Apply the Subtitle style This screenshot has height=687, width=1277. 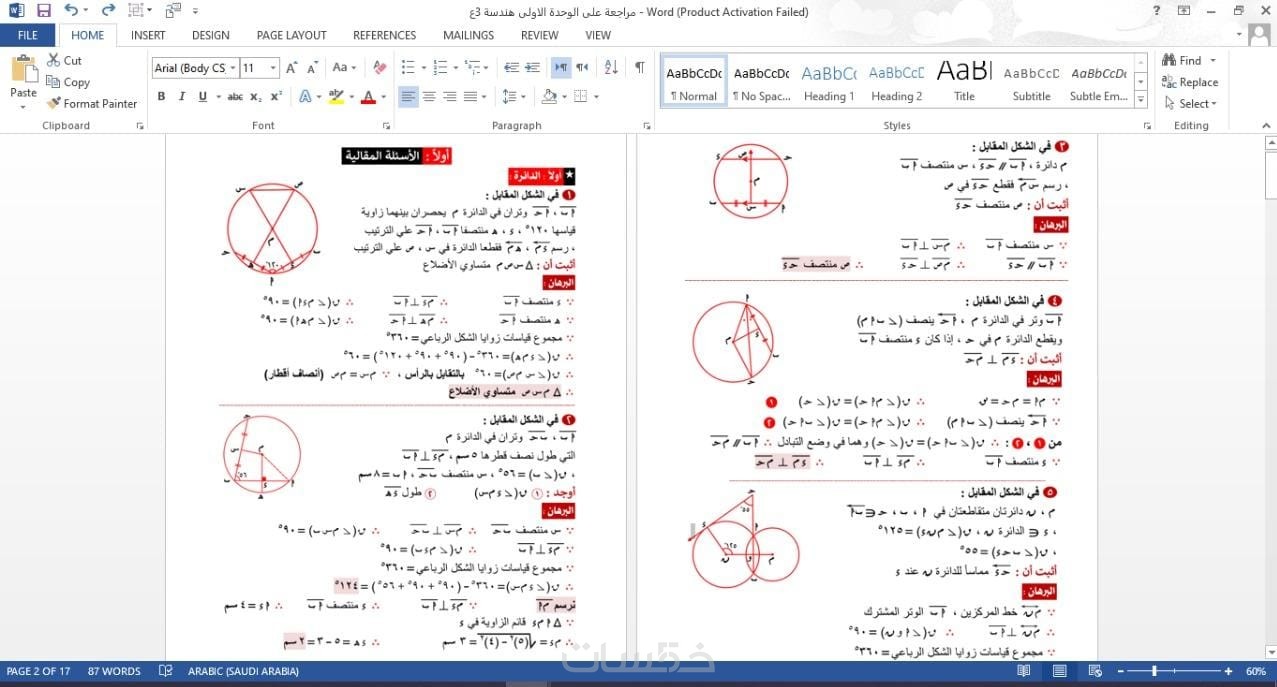[1031, 82]
